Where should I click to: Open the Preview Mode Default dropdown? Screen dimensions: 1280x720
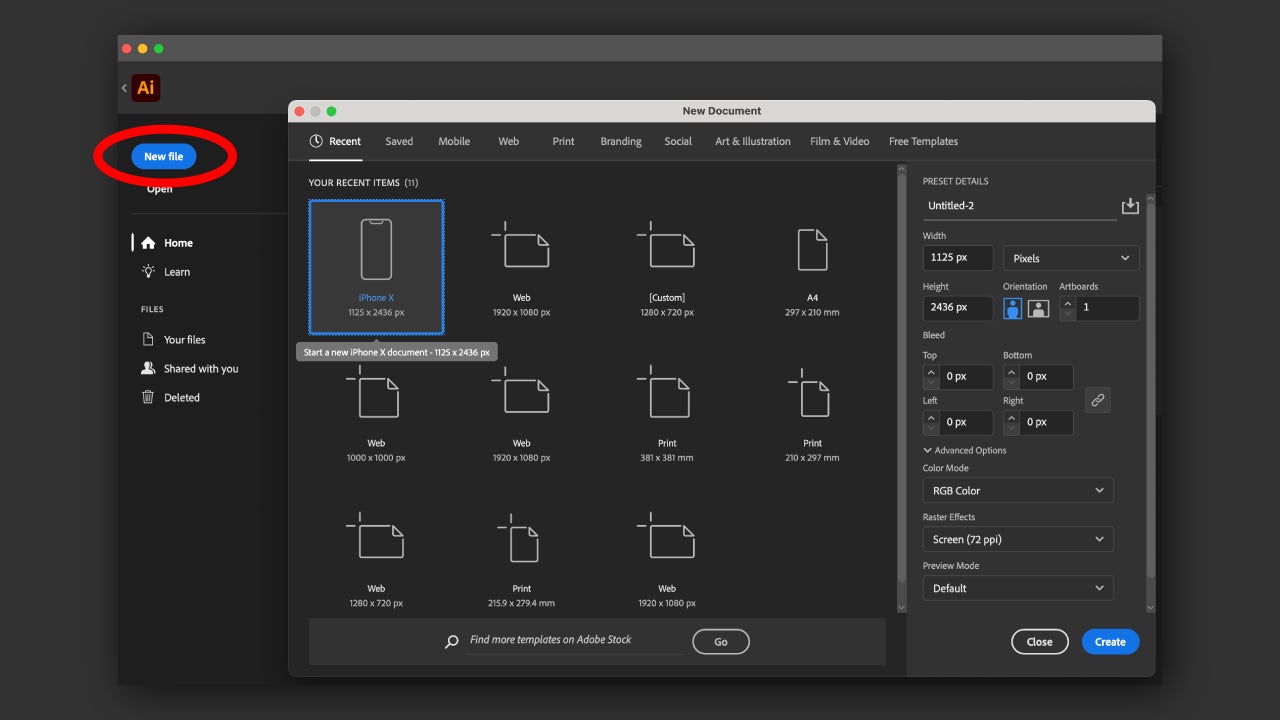[x=1018, y=588]
